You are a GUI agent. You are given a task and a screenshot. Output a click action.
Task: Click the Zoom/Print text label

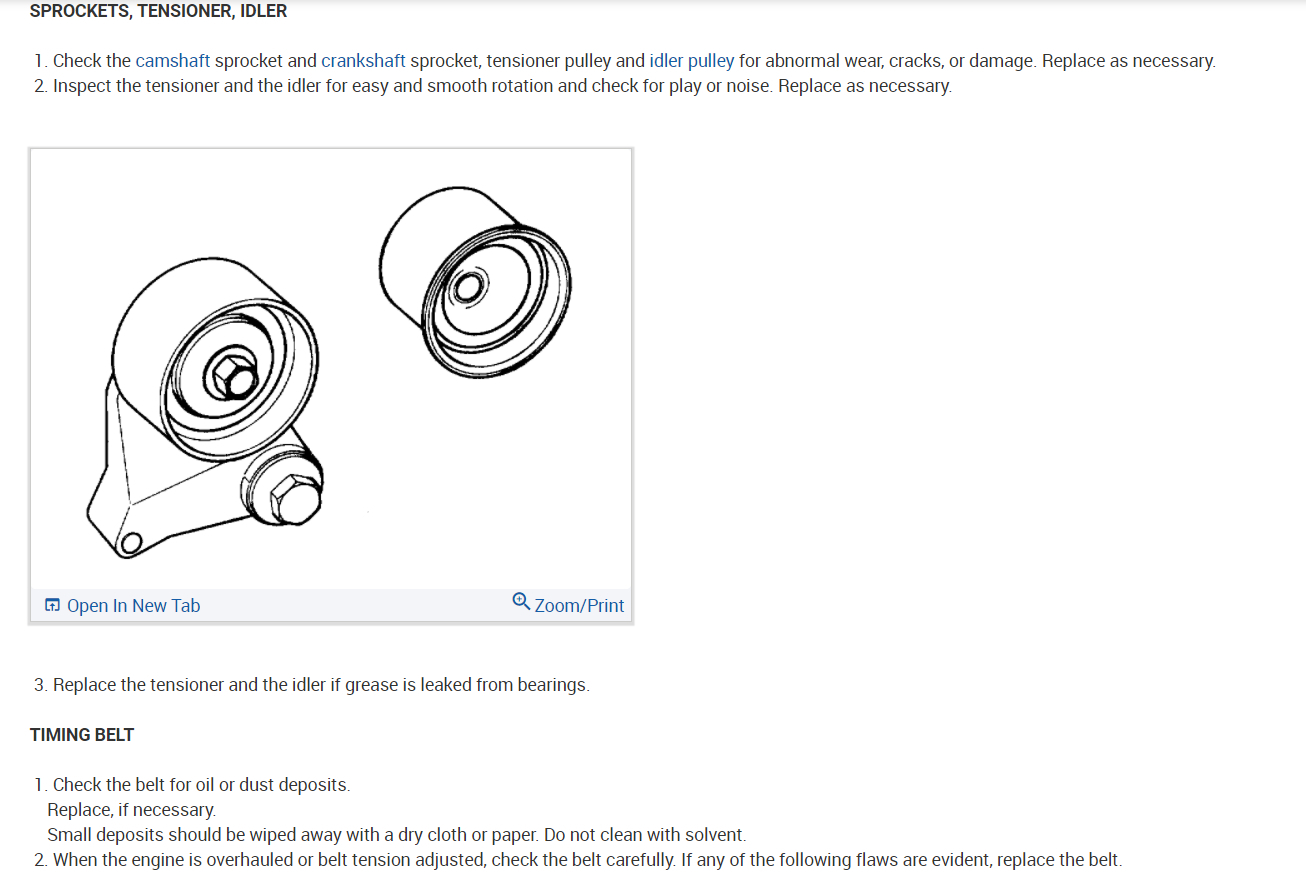click(579, 606)
